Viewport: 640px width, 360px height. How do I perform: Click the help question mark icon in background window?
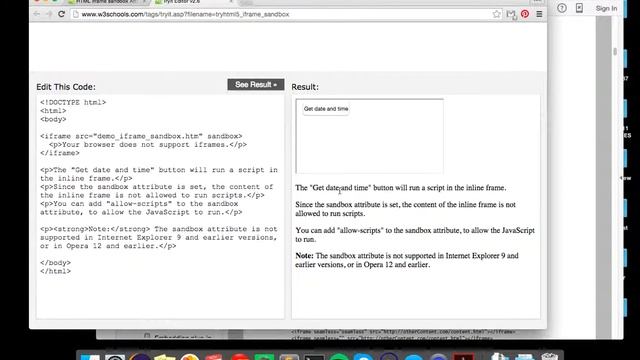click(562, 8)
